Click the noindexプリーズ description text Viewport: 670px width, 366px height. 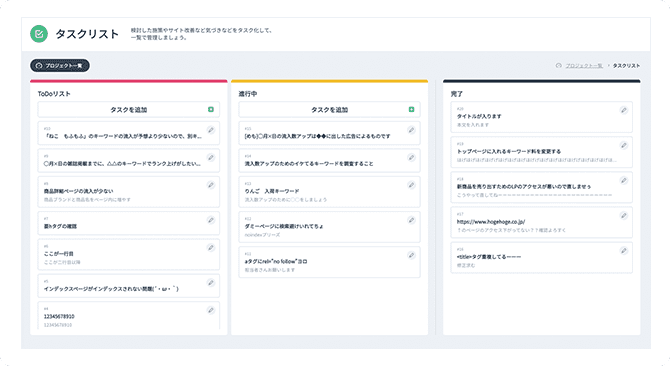(262, 235)
